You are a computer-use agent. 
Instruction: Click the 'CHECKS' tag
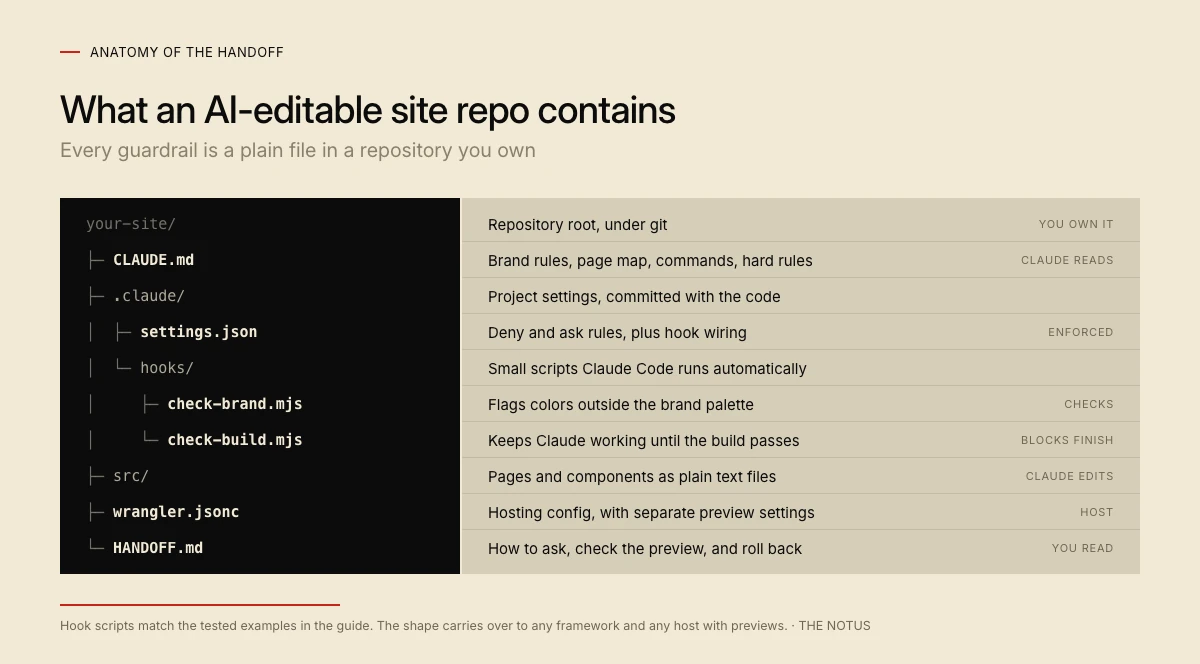pos(1089,404)
